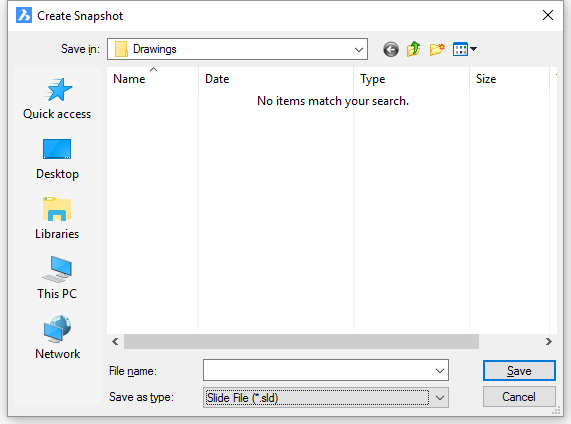
Task: Create a new folder with the toolbar icon
Action: [437, 49]
